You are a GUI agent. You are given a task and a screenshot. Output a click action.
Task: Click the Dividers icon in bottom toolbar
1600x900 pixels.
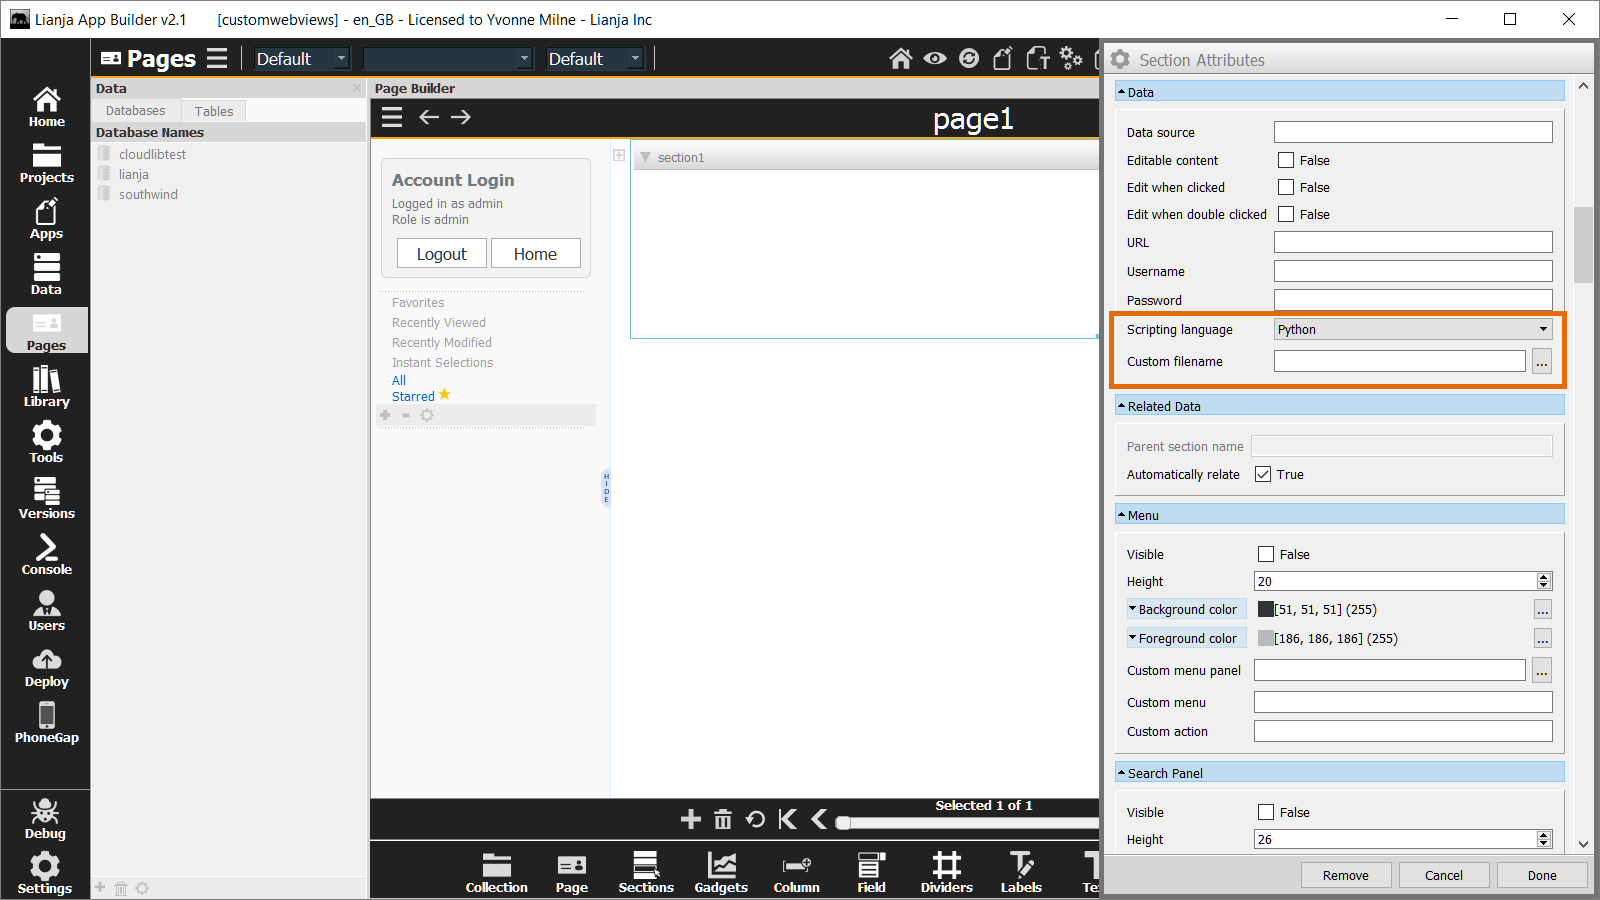946,871
